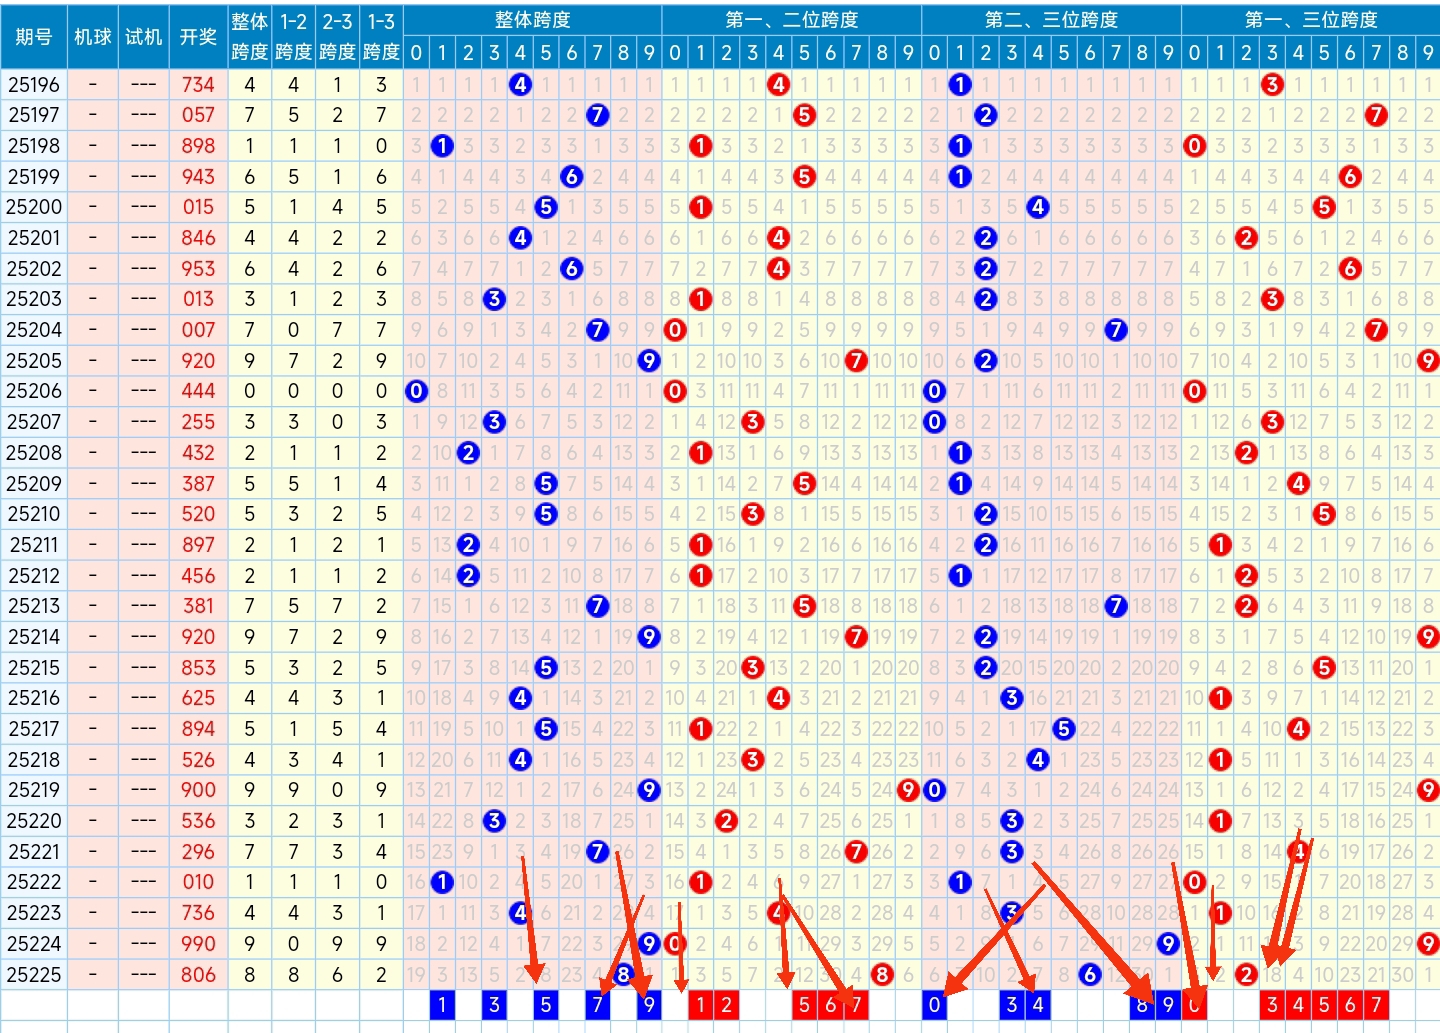
Task: Click bottom blue square 1 under 整体跨度
Action: (x=442, y=1005)
